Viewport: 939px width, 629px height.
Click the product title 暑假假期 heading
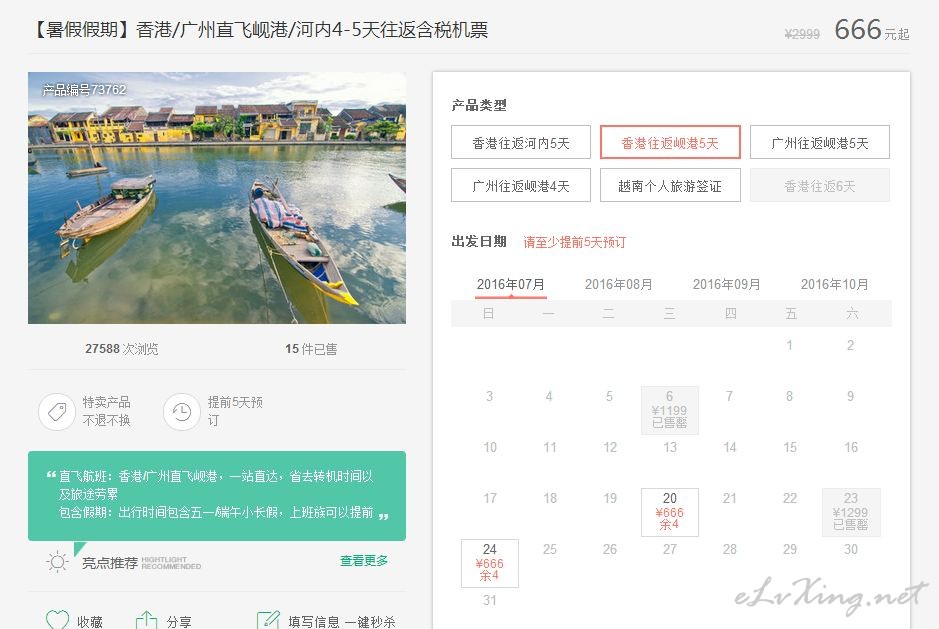(258, 29)
